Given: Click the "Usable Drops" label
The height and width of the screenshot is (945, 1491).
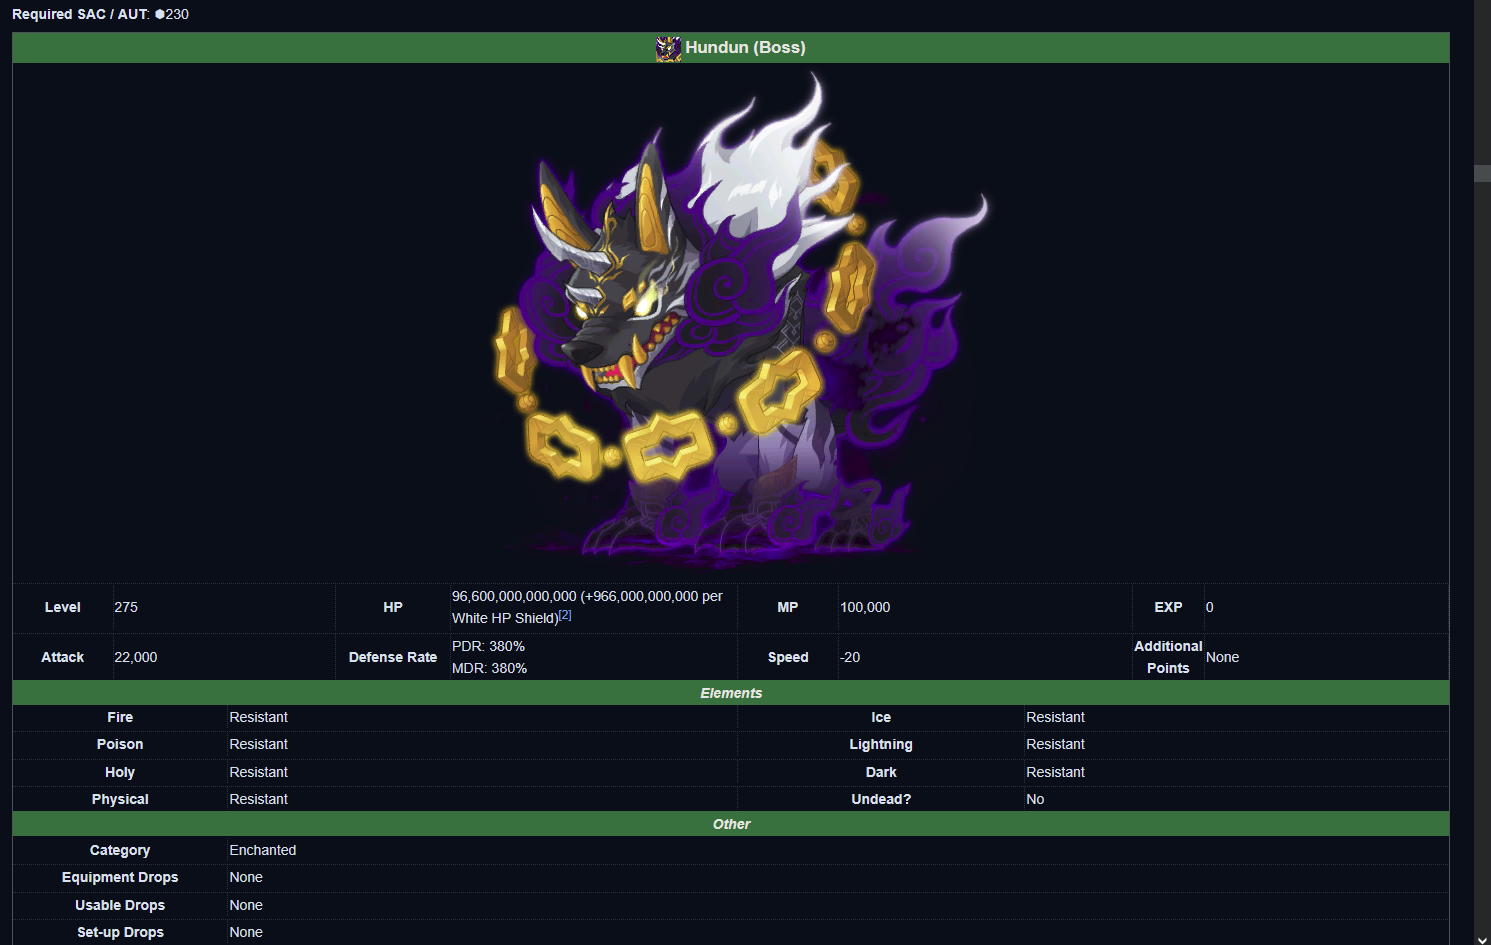Looking at the screenshot, I should click(120, 905).
